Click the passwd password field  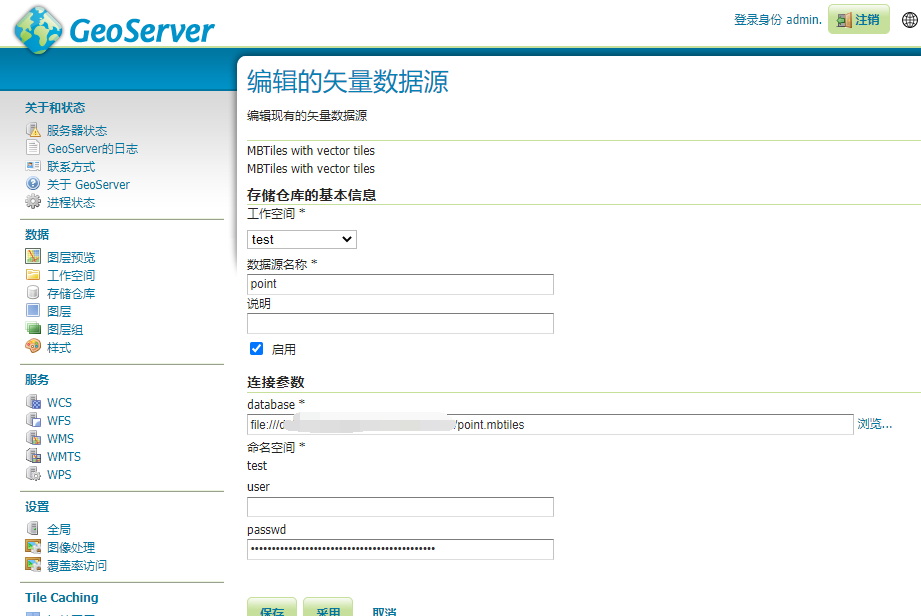tap(400, 549)
